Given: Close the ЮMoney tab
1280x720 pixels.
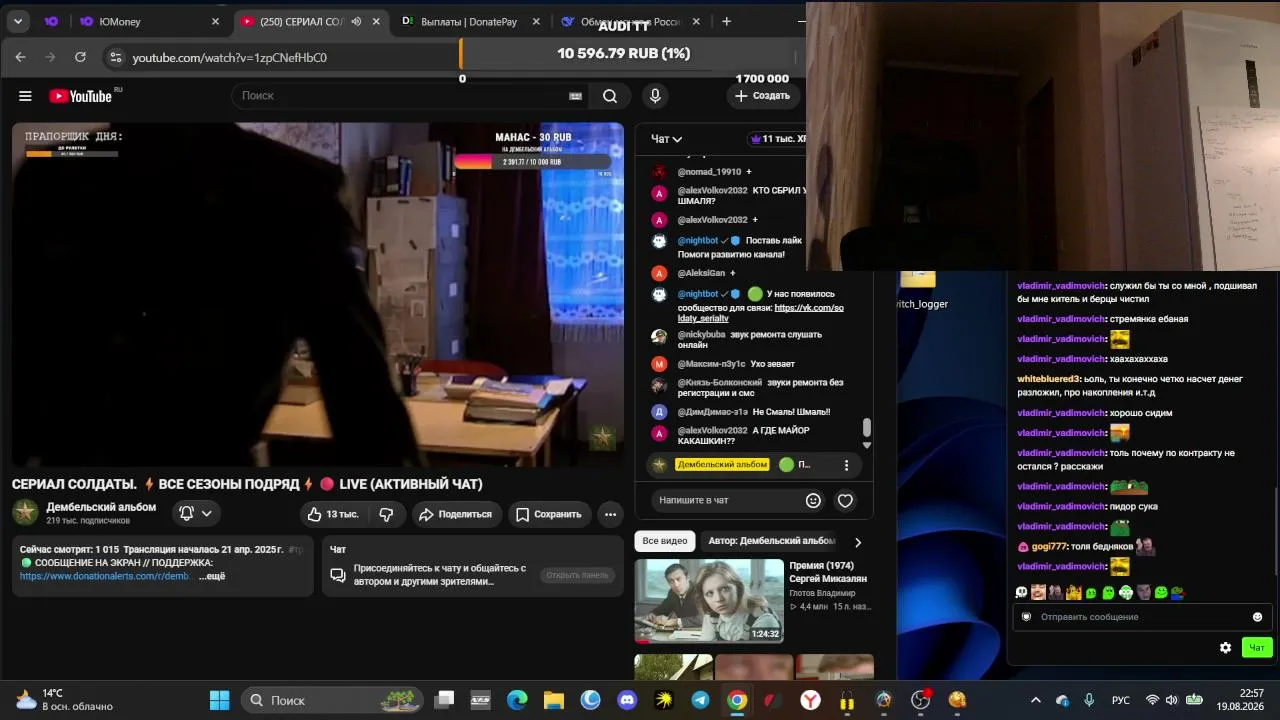Looking at the screenshot, I should click(215, 21).
